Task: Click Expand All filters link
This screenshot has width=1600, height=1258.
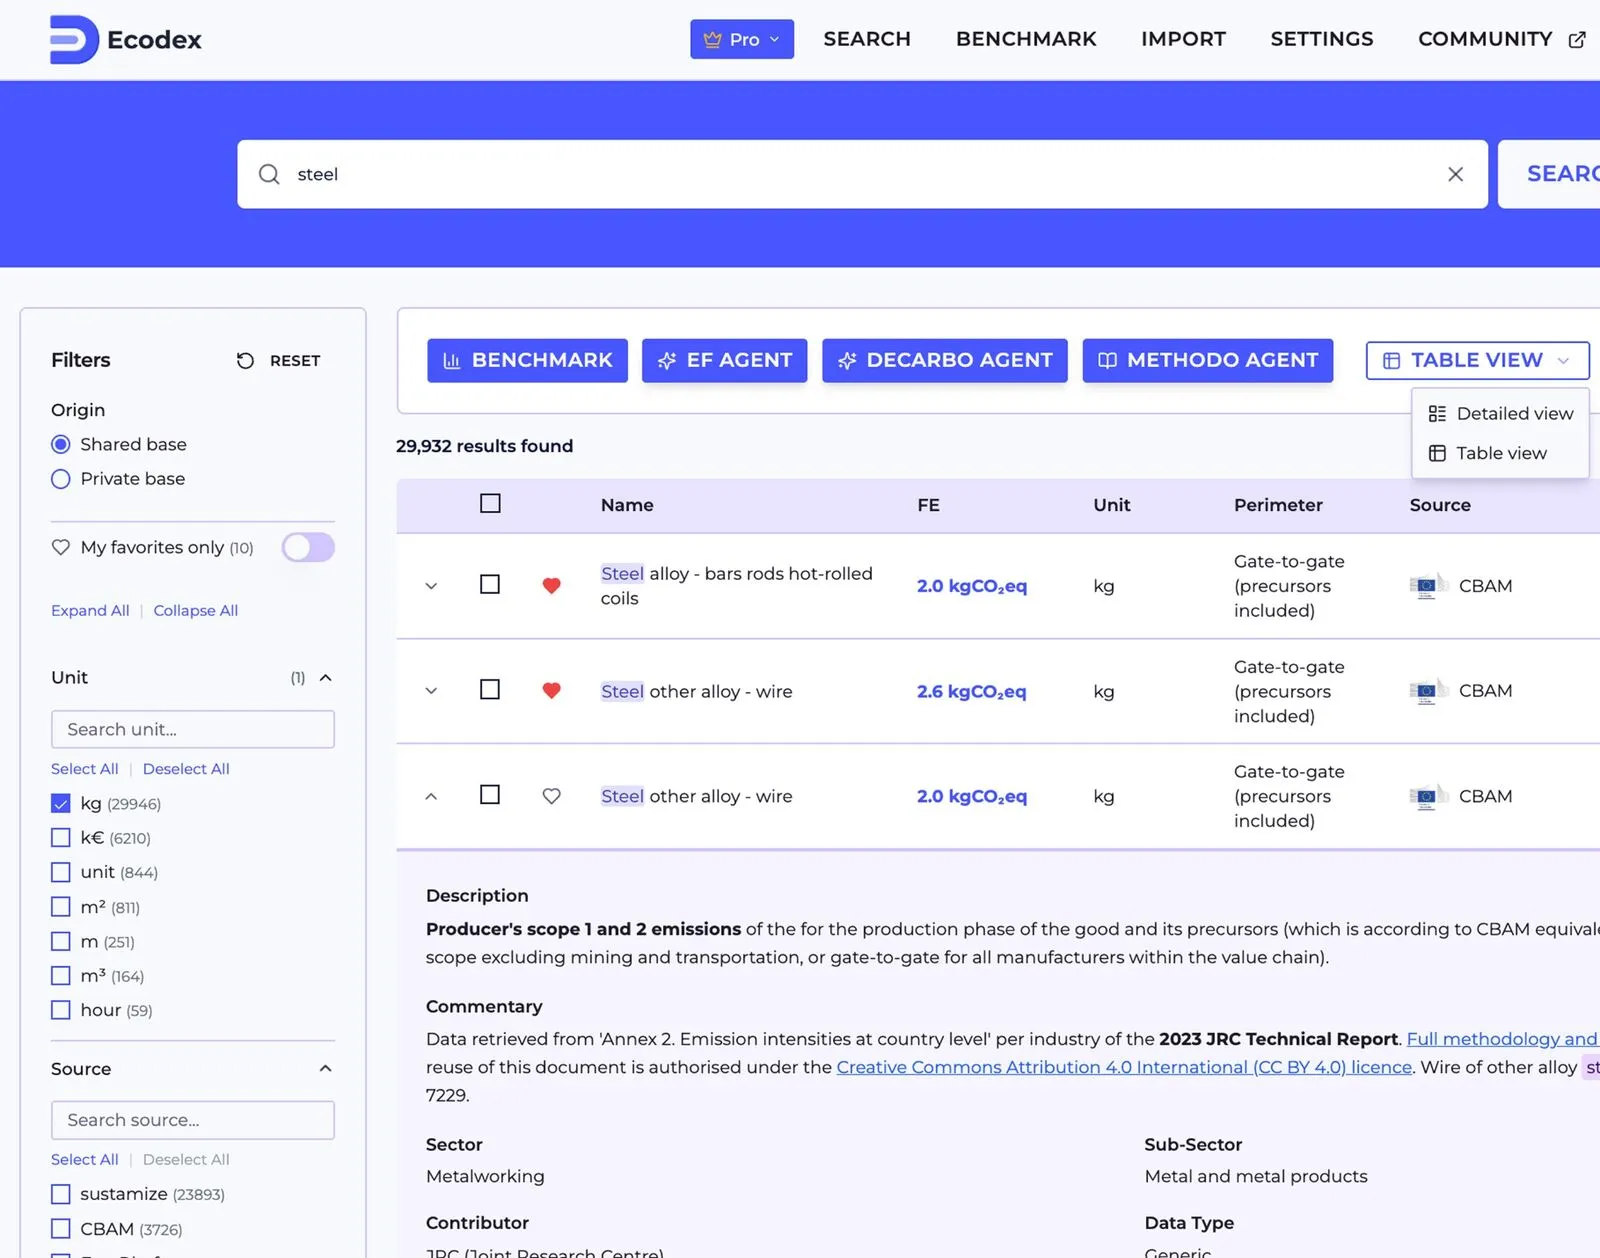Action: tap(90, 610)
